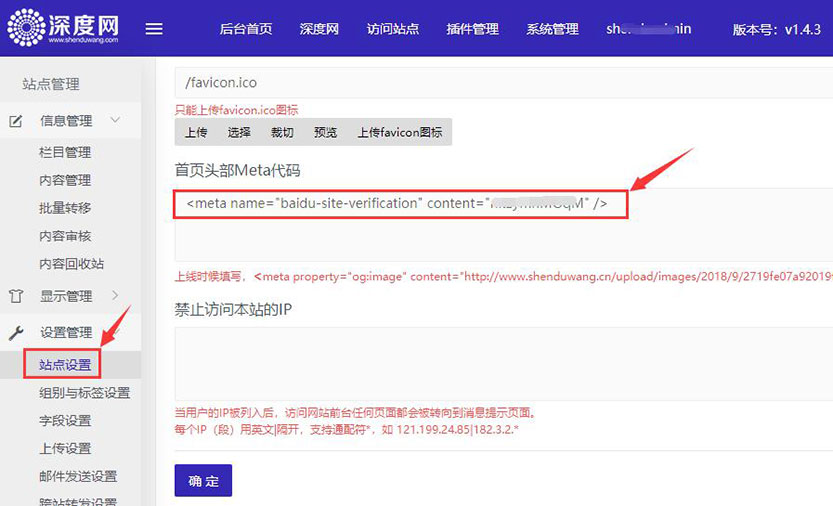Click the 深度网 logo
The height and width of the screenshot is (506, 833).
tap(62, 27)
